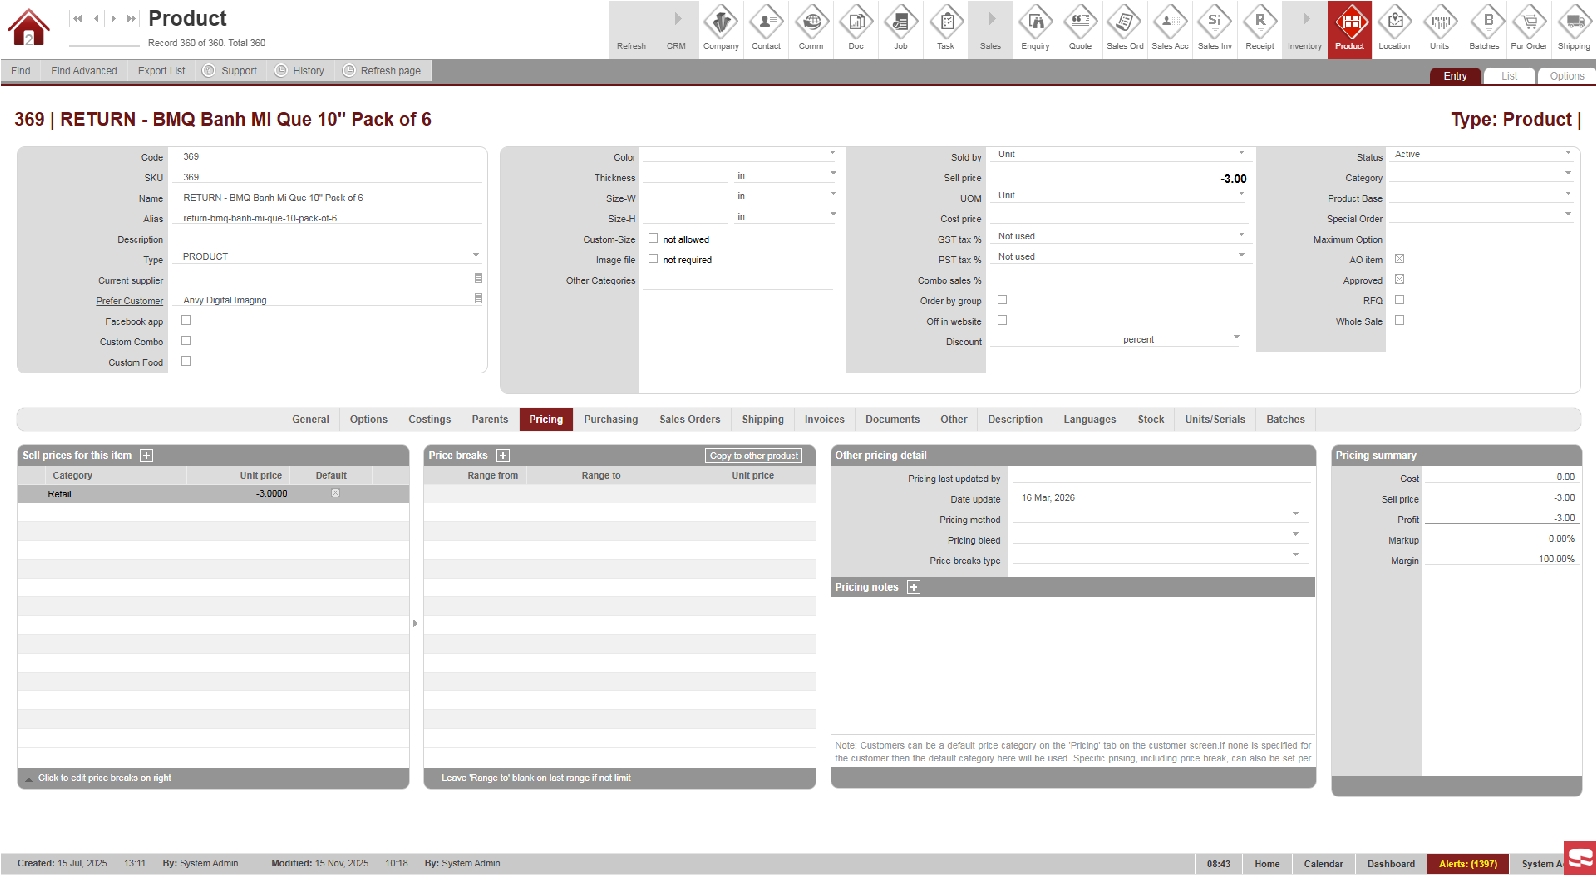Switch to the Purchasing tab
This screenshot has height=882, width=1596.
tap(611, 420)
